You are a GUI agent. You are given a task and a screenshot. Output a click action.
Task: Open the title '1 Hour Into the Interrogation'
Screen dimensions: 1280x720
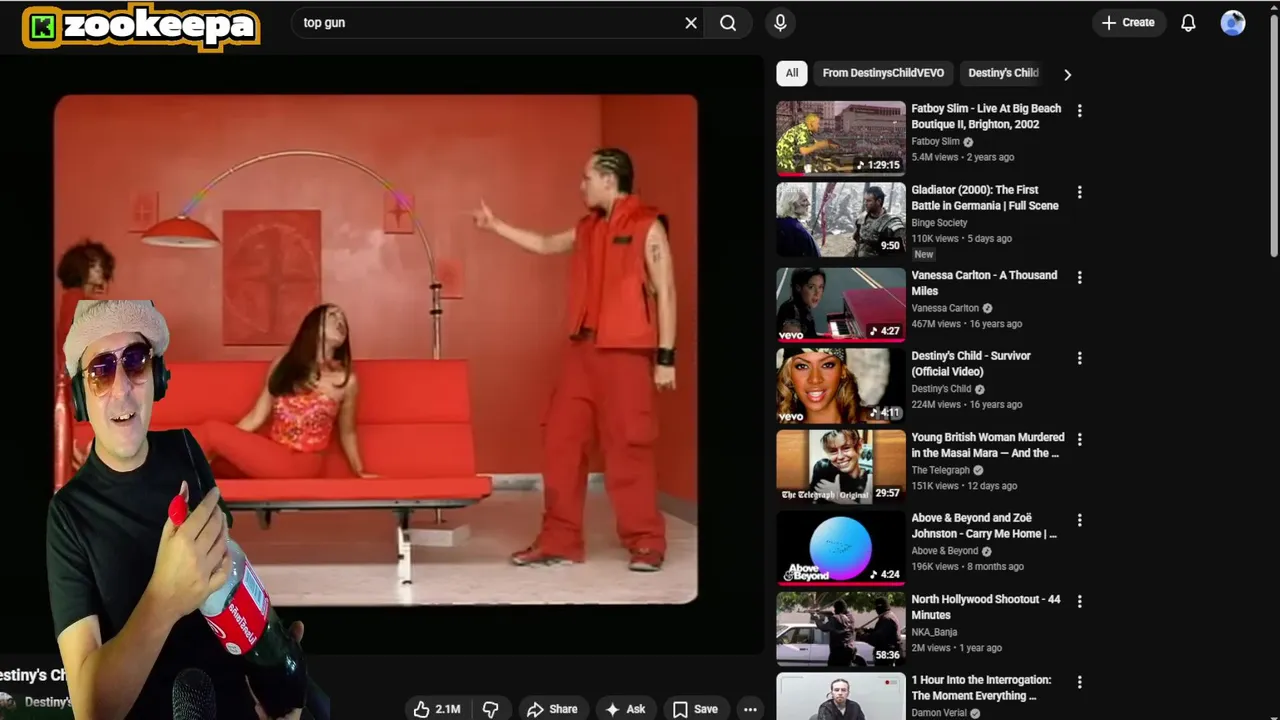tap(981, 688)
